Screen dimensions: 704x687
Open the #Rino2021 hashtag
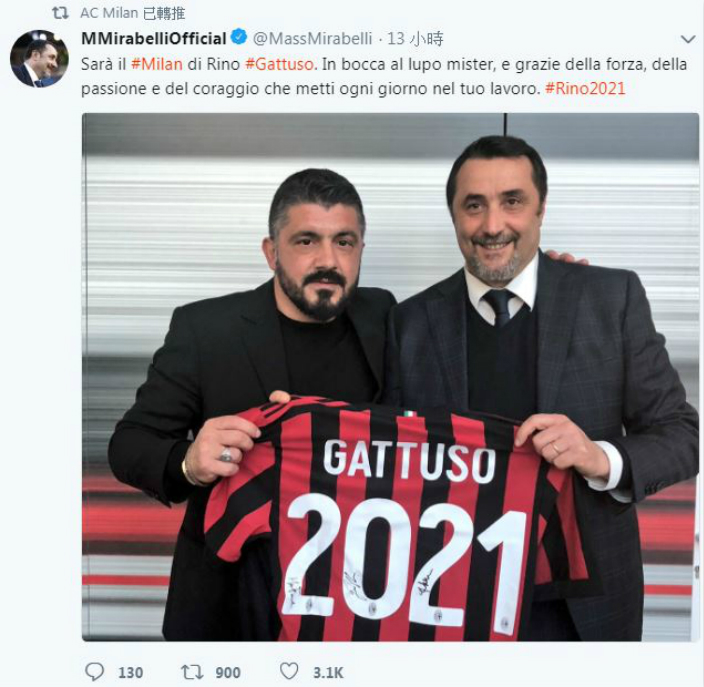[585, 88]
